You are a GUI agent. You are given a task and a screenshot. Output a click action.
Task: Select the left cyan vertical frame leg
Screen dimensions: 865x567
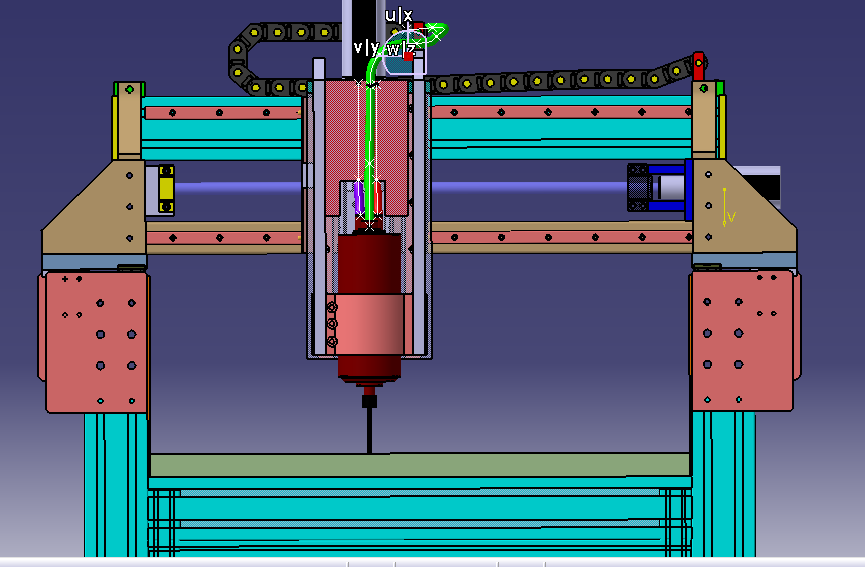point(116,484)
